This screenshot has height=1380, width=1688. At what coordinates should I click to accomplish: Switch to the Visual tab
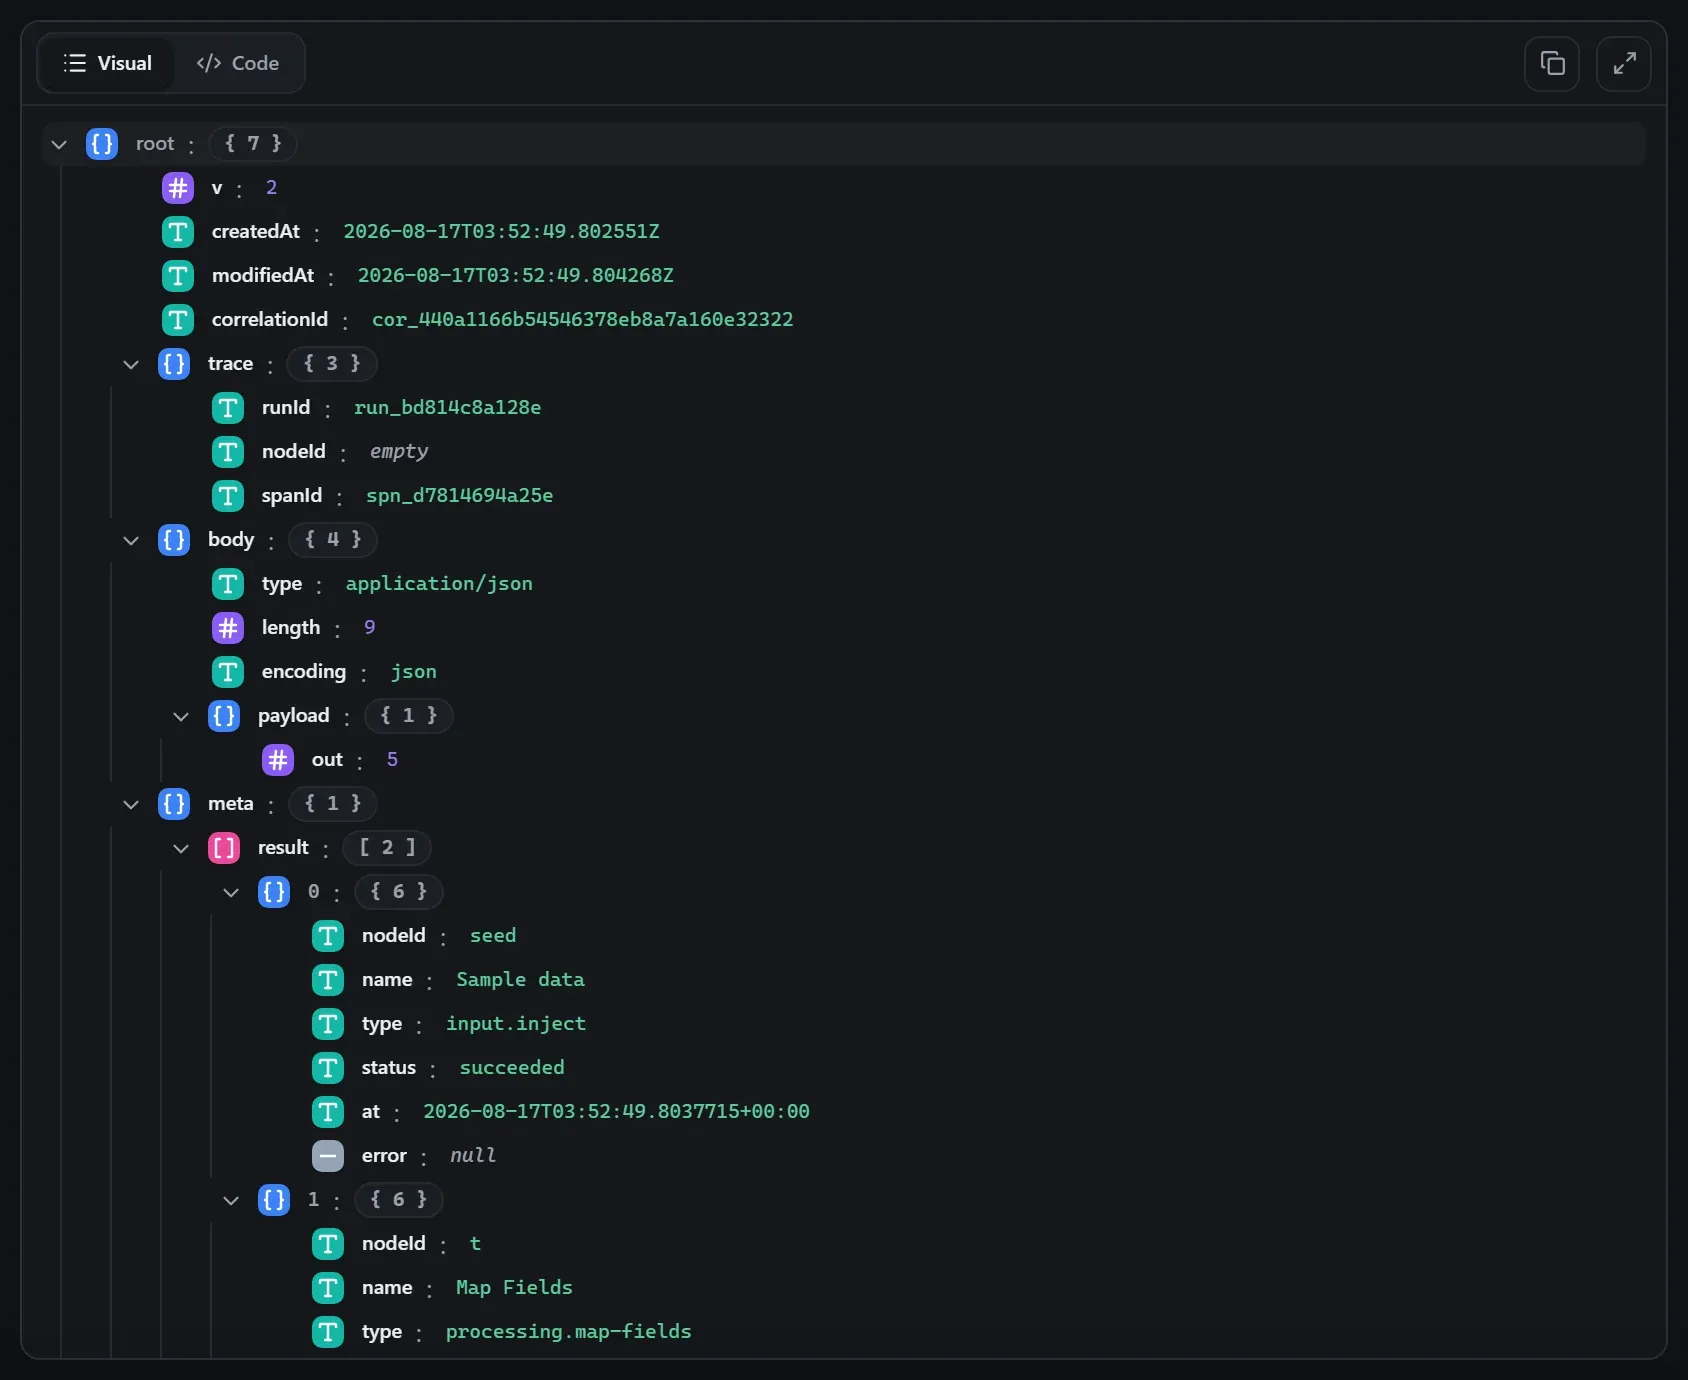point(107,63)
